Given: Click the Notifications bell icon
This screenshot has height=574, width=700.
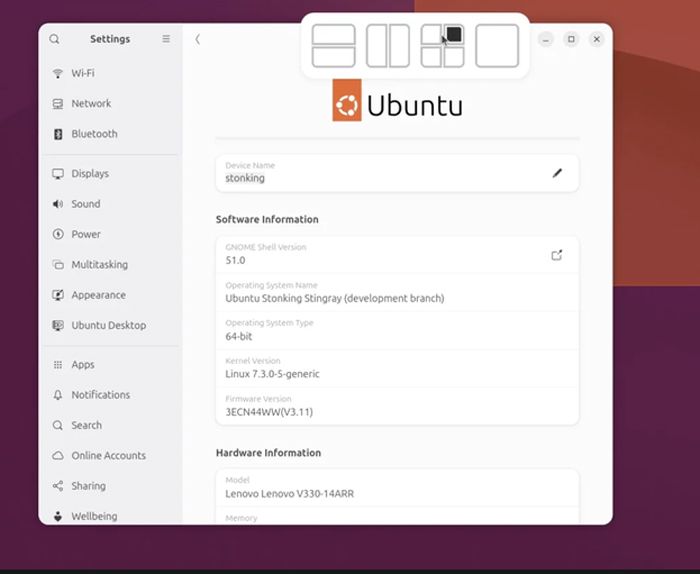Looking at the screenshot, I should tap(58, 395).
